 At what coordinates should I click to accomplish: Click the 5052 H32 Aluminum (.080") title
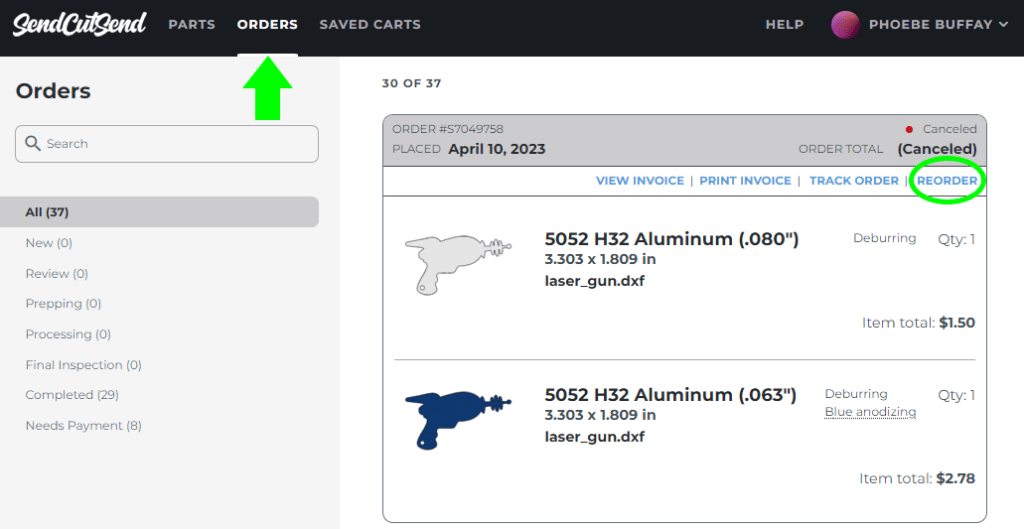click(672, 239)
